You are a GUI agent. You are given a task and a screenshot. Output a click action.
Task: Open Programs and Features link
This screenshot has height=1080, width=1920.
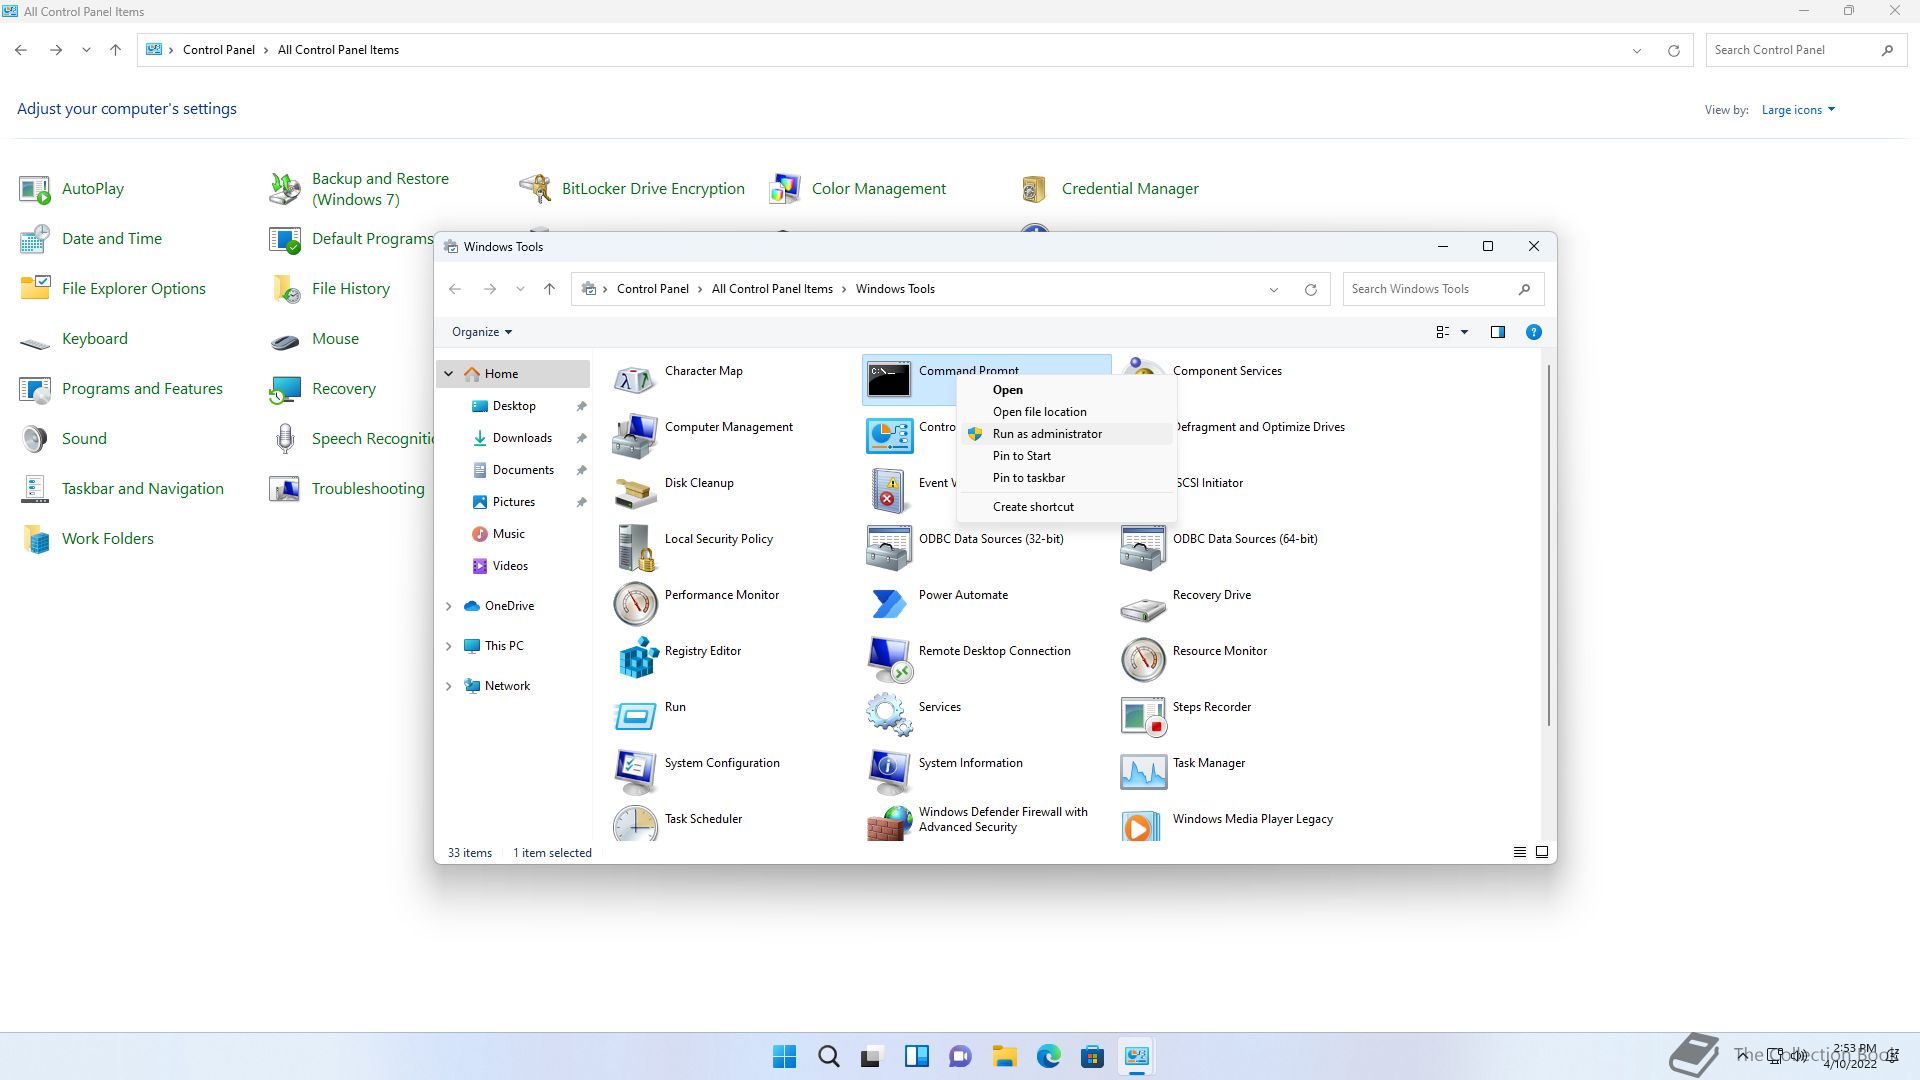pos(142,388)
